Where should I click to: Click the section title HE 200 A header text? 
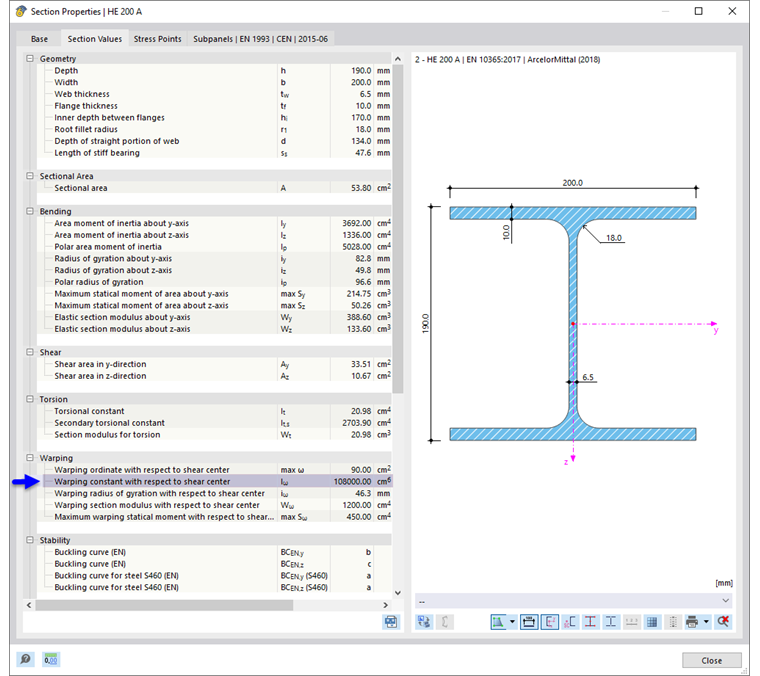[507, 60]
